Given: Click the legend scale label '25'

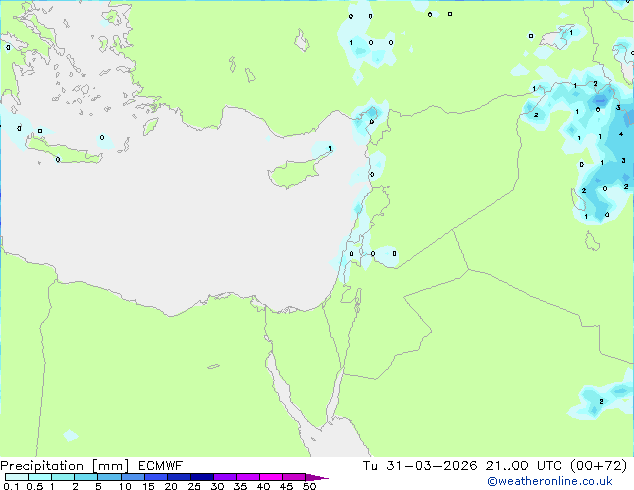Looking at the screenshot, I should [194, 486].
